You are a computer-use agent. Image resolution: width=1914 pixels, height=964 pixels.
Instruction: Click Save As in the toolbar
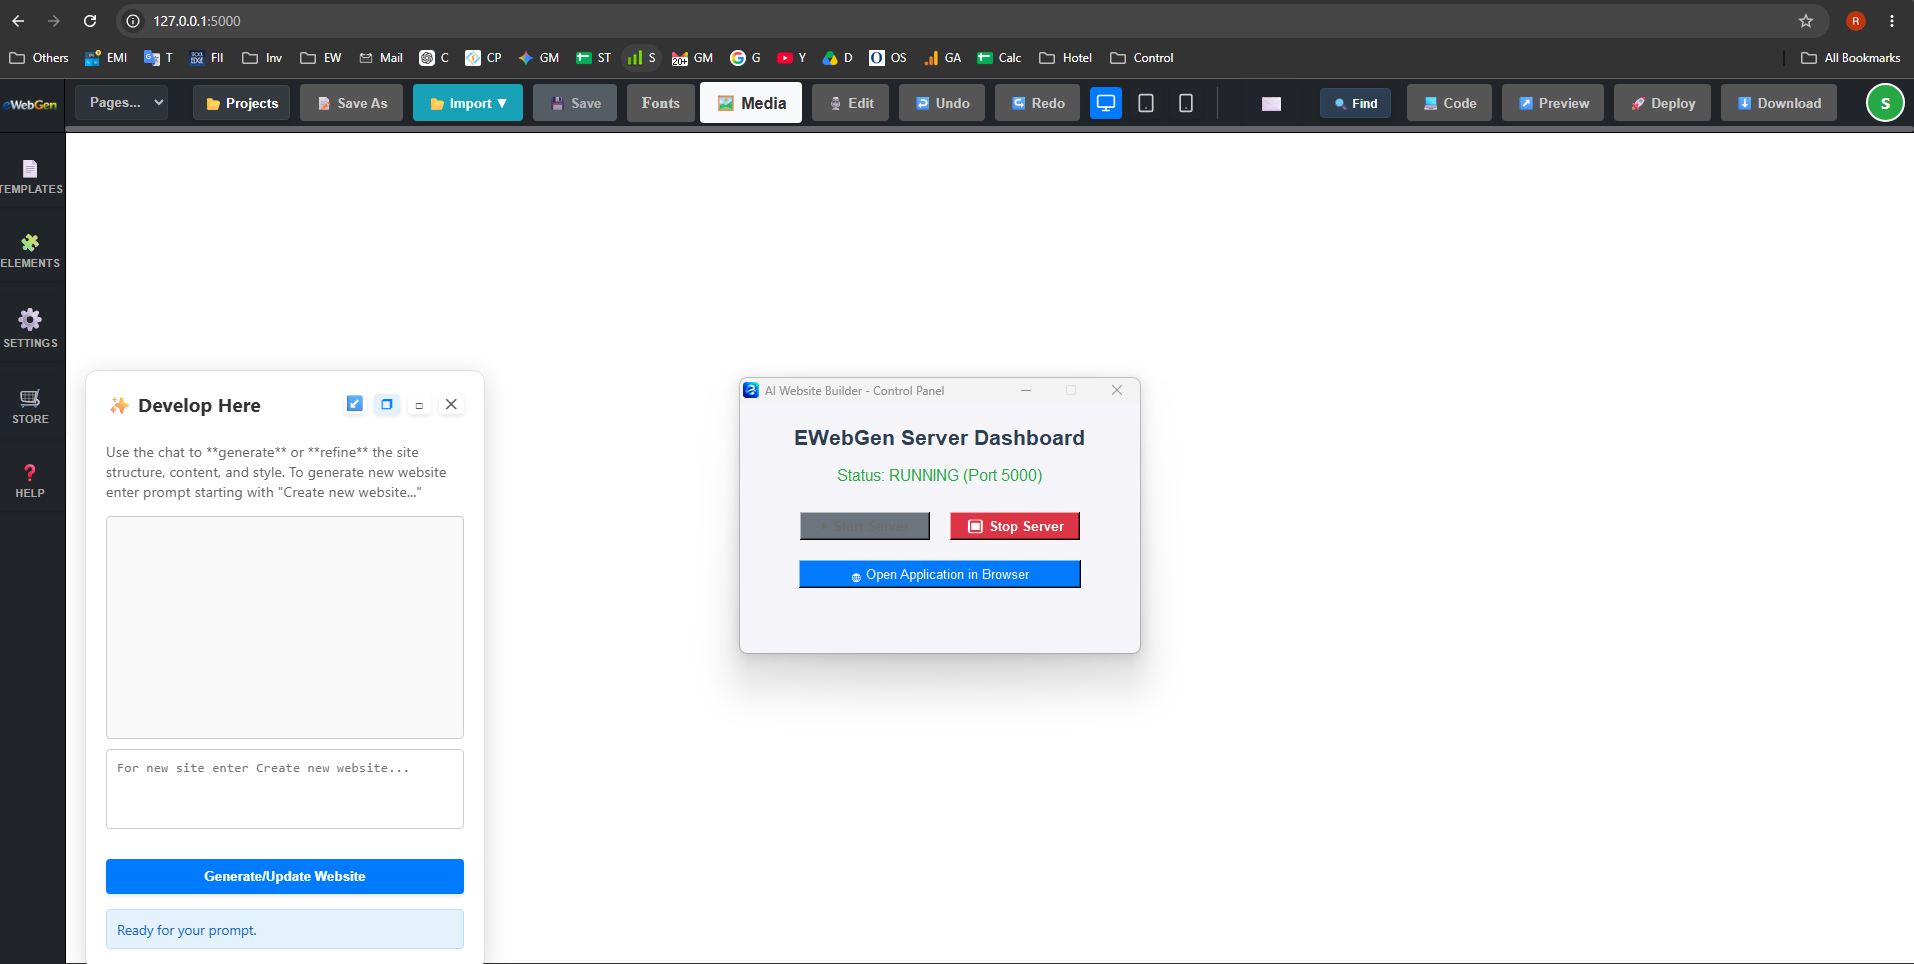tap(352, 103)
